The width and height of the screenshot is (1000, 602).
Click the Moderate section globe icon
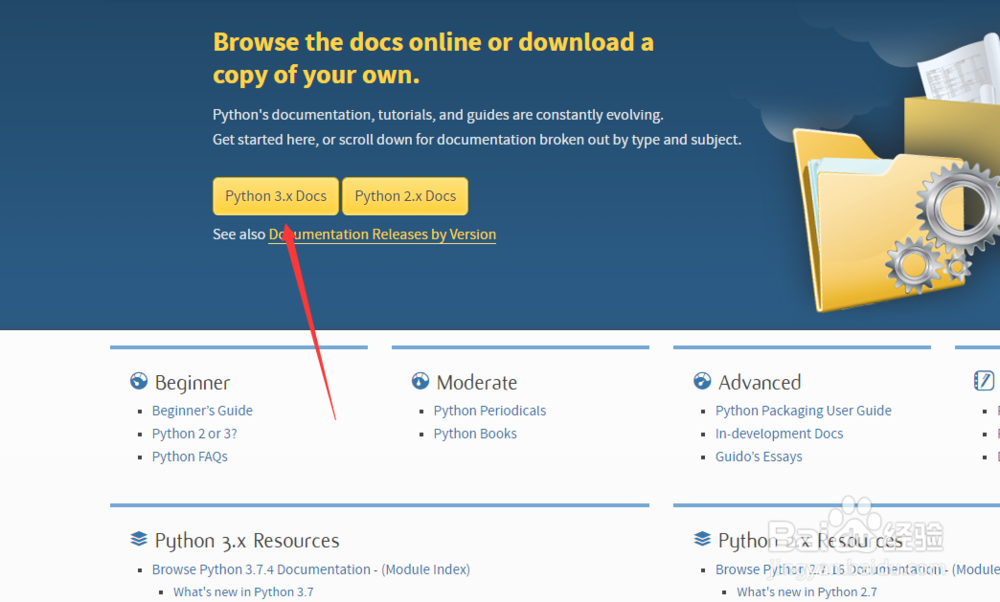(420, 381)
